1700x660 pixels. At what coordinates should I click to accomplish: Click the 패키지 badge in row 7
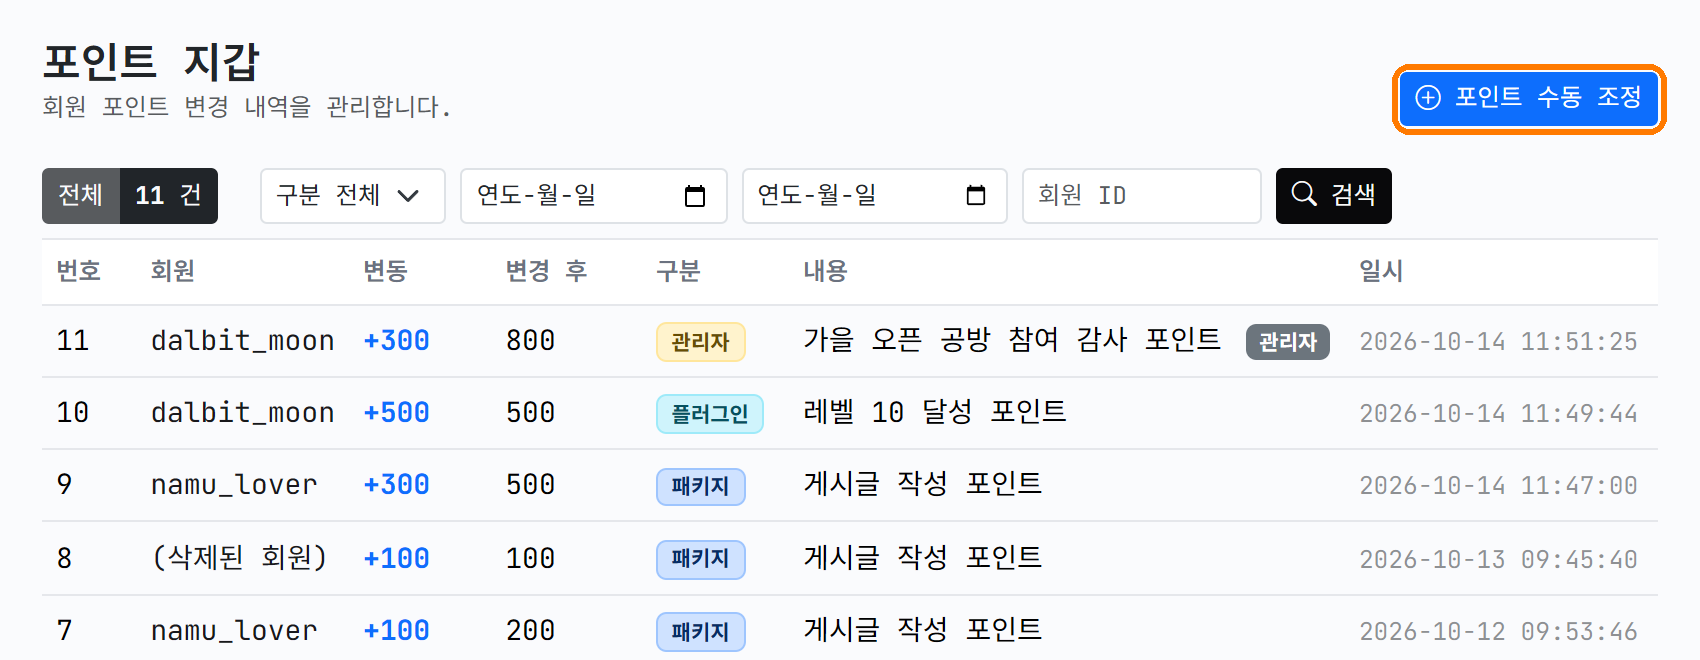(700, 632)
